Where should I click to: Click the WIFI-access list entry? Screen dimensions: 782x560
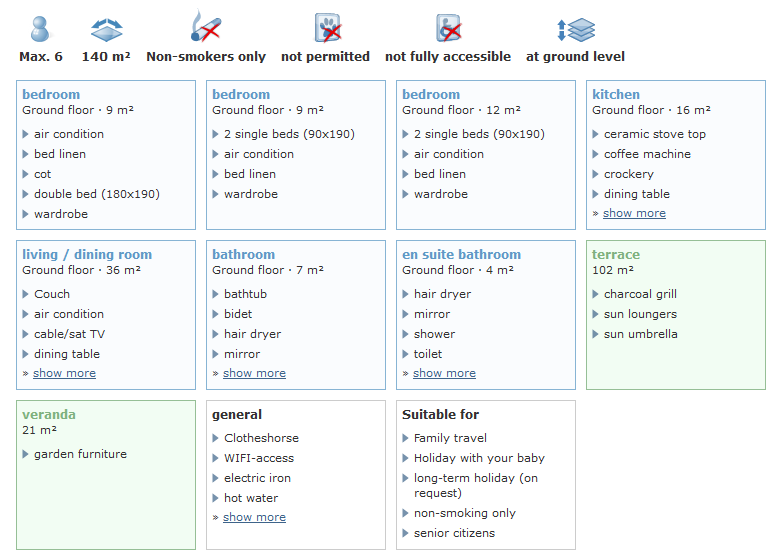click(259, 458)
